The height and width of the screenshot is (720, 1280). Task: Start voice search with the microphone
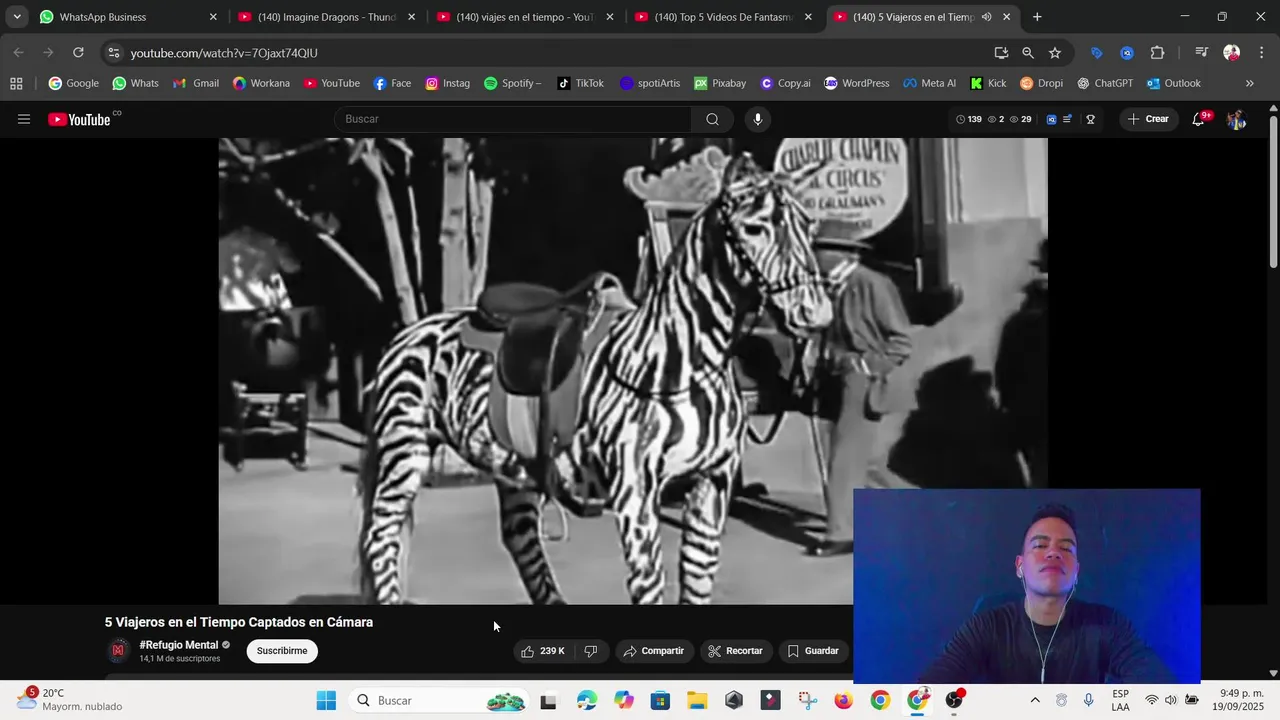coord(757,119)
